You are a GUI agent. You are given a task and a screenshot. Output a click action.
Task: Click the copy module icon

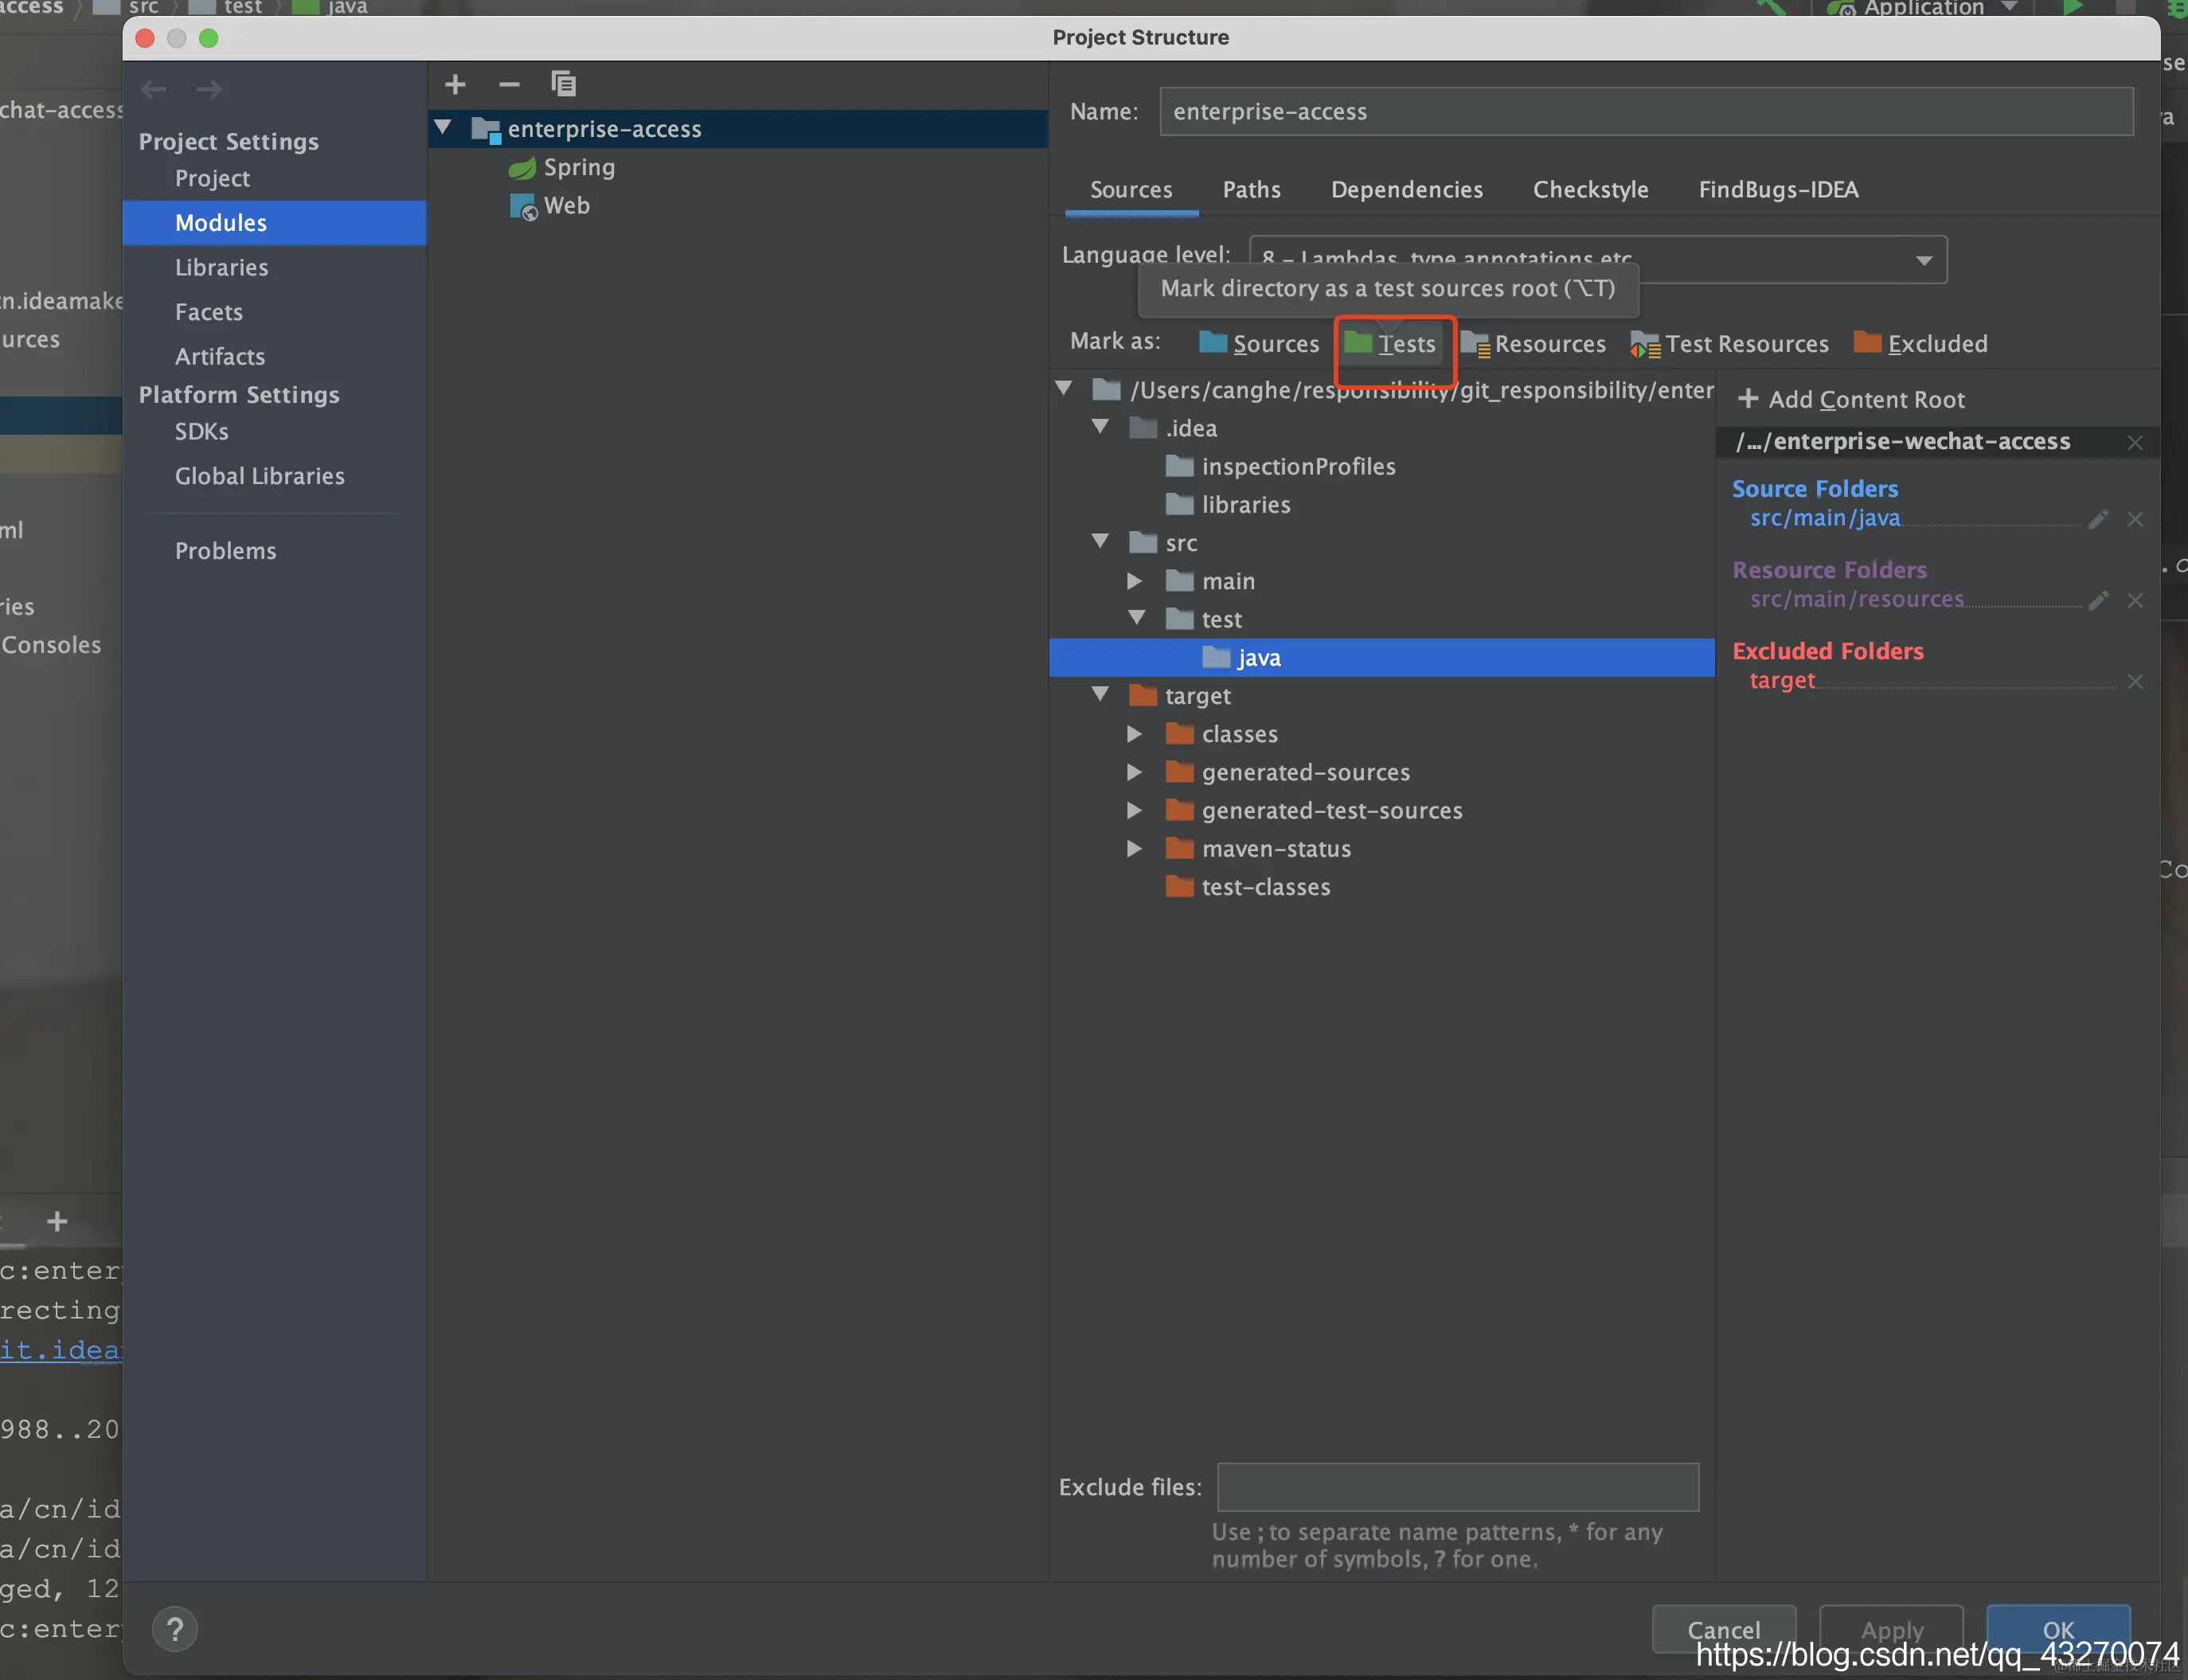click(x=563, y=85)
